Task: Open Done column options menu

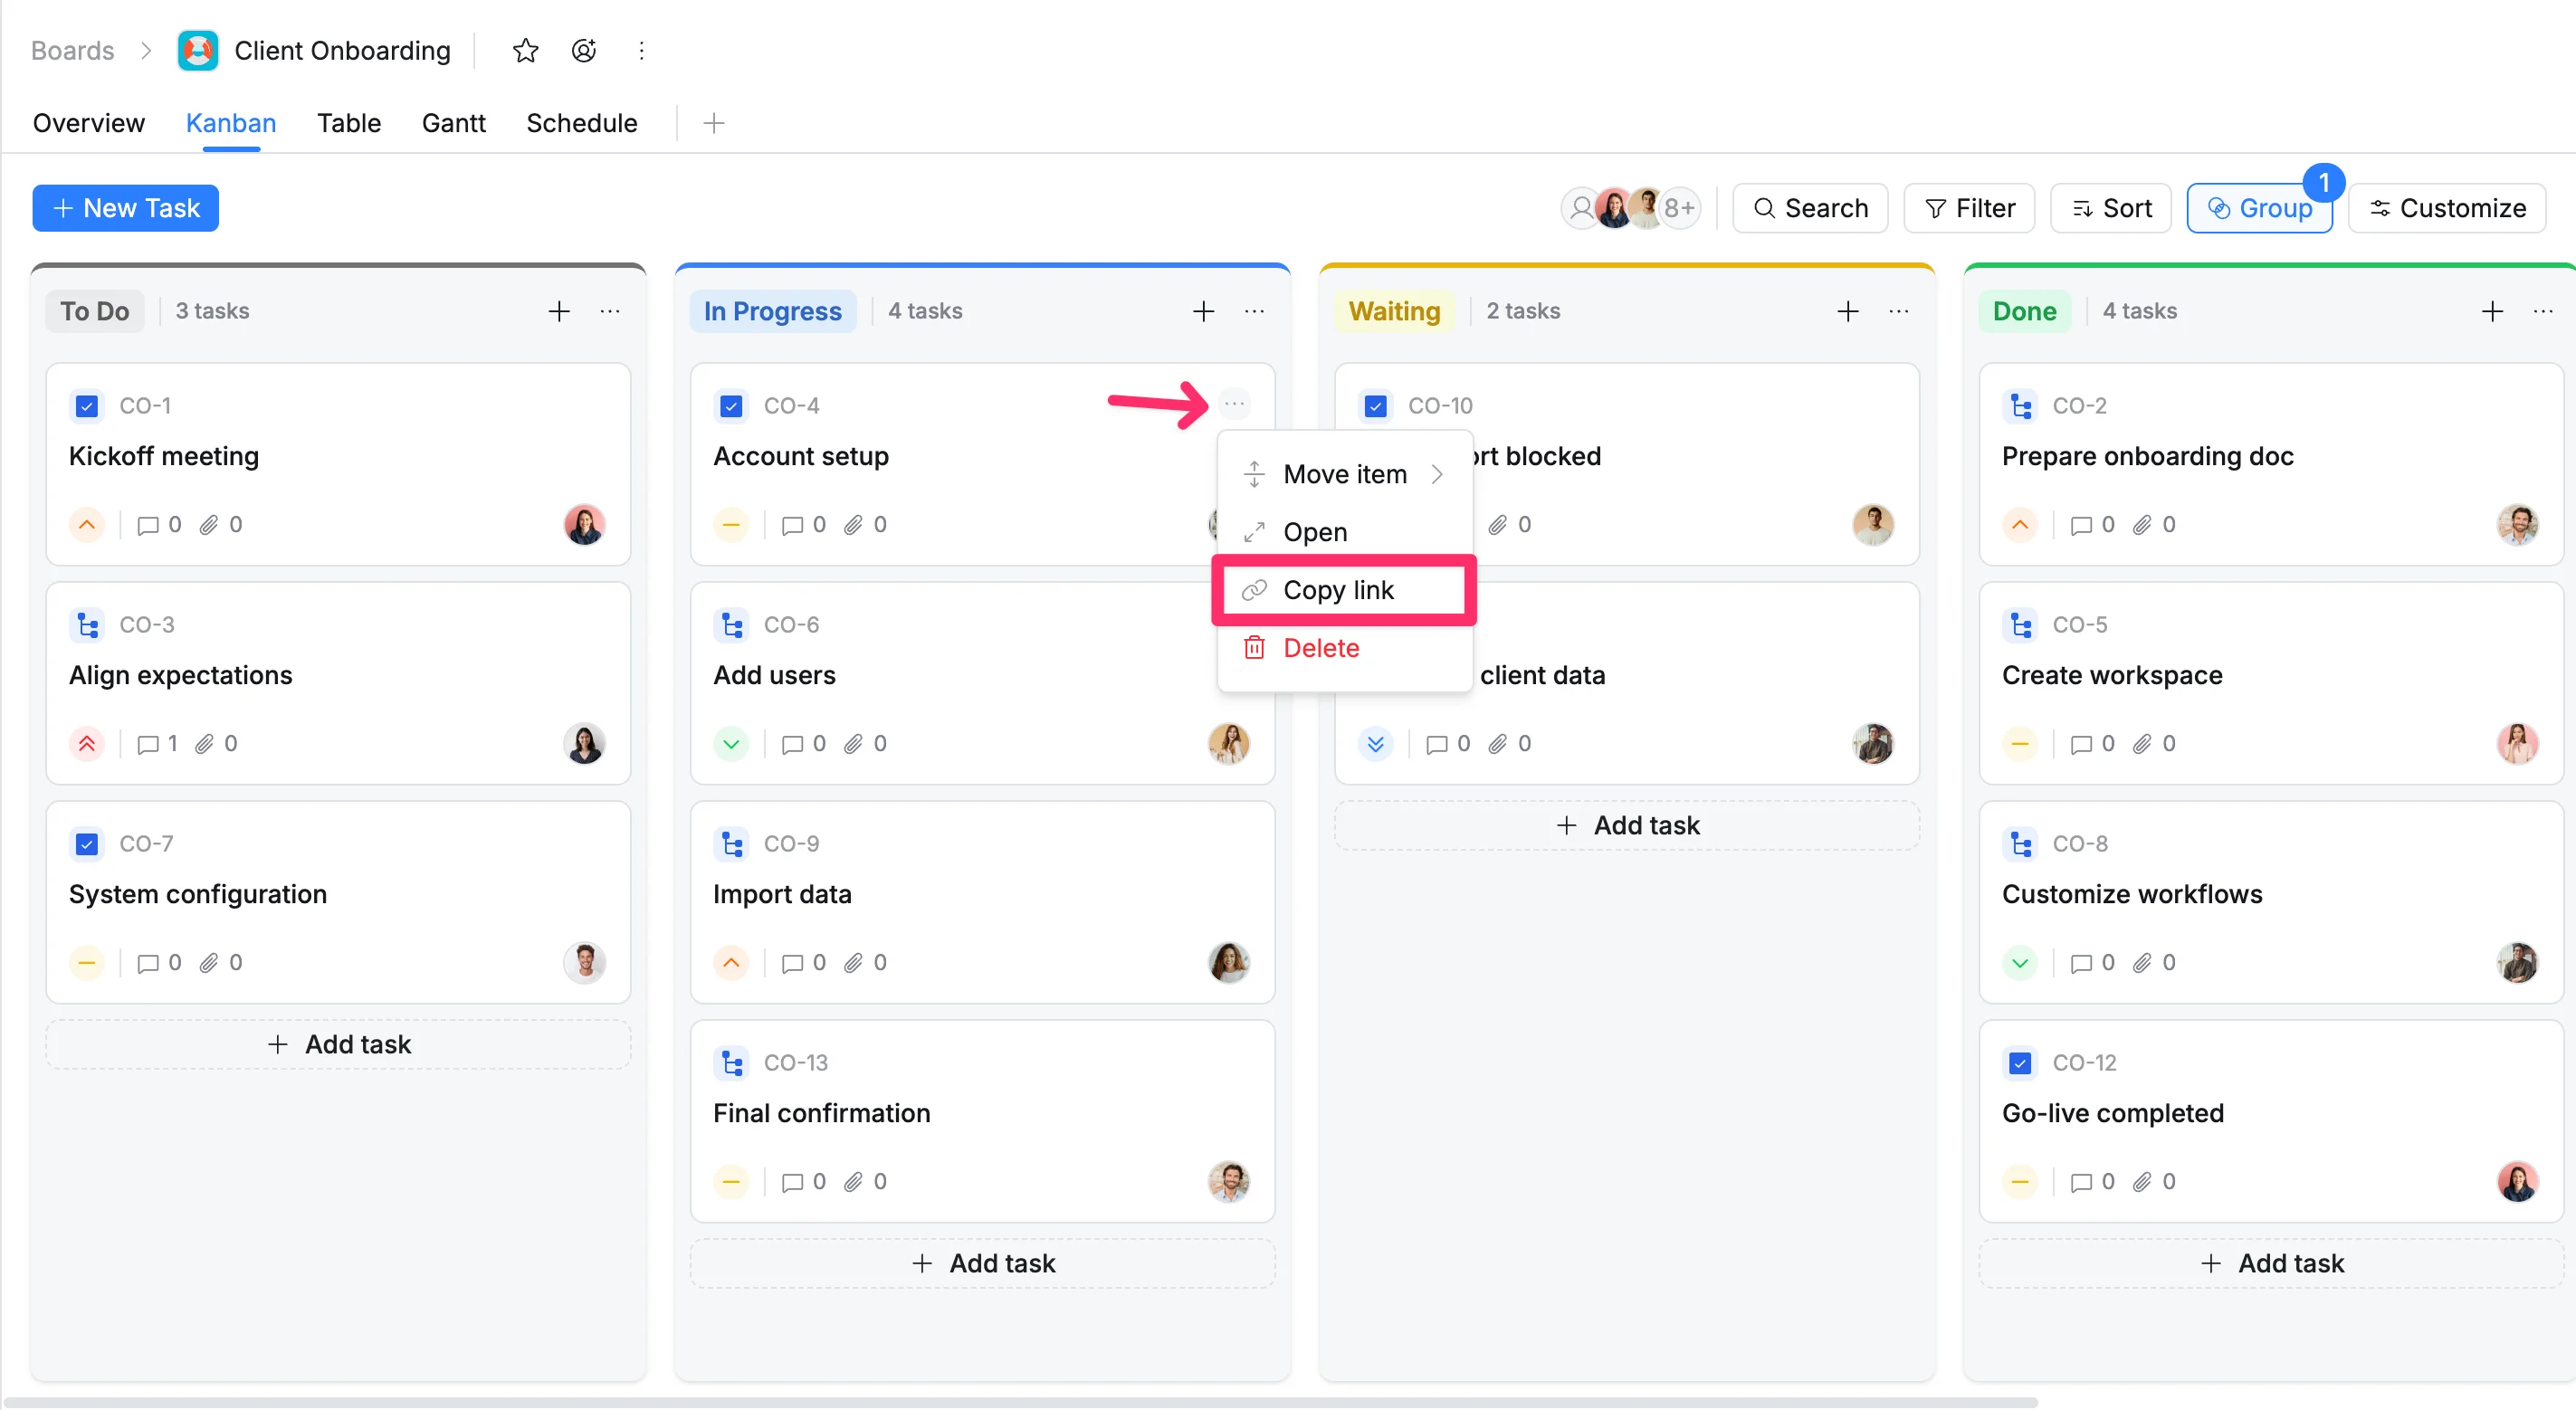Action: 2543,311
